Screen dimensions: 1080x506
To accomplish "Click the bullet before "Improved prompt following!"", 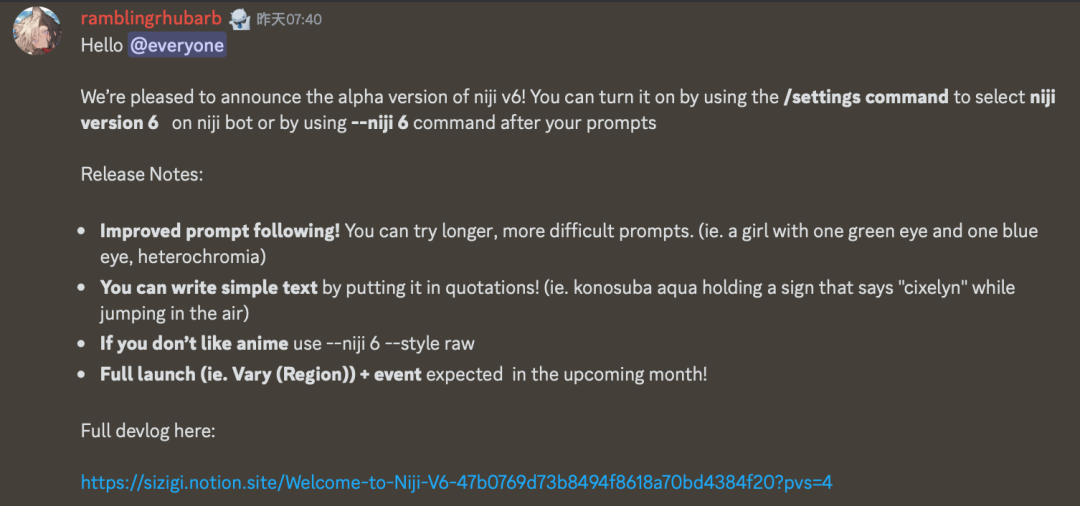I will (83, 232).
